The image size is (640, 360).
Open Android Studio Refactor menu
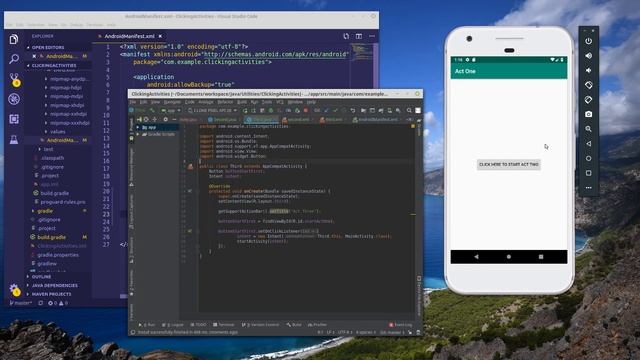tap(225, 102)
